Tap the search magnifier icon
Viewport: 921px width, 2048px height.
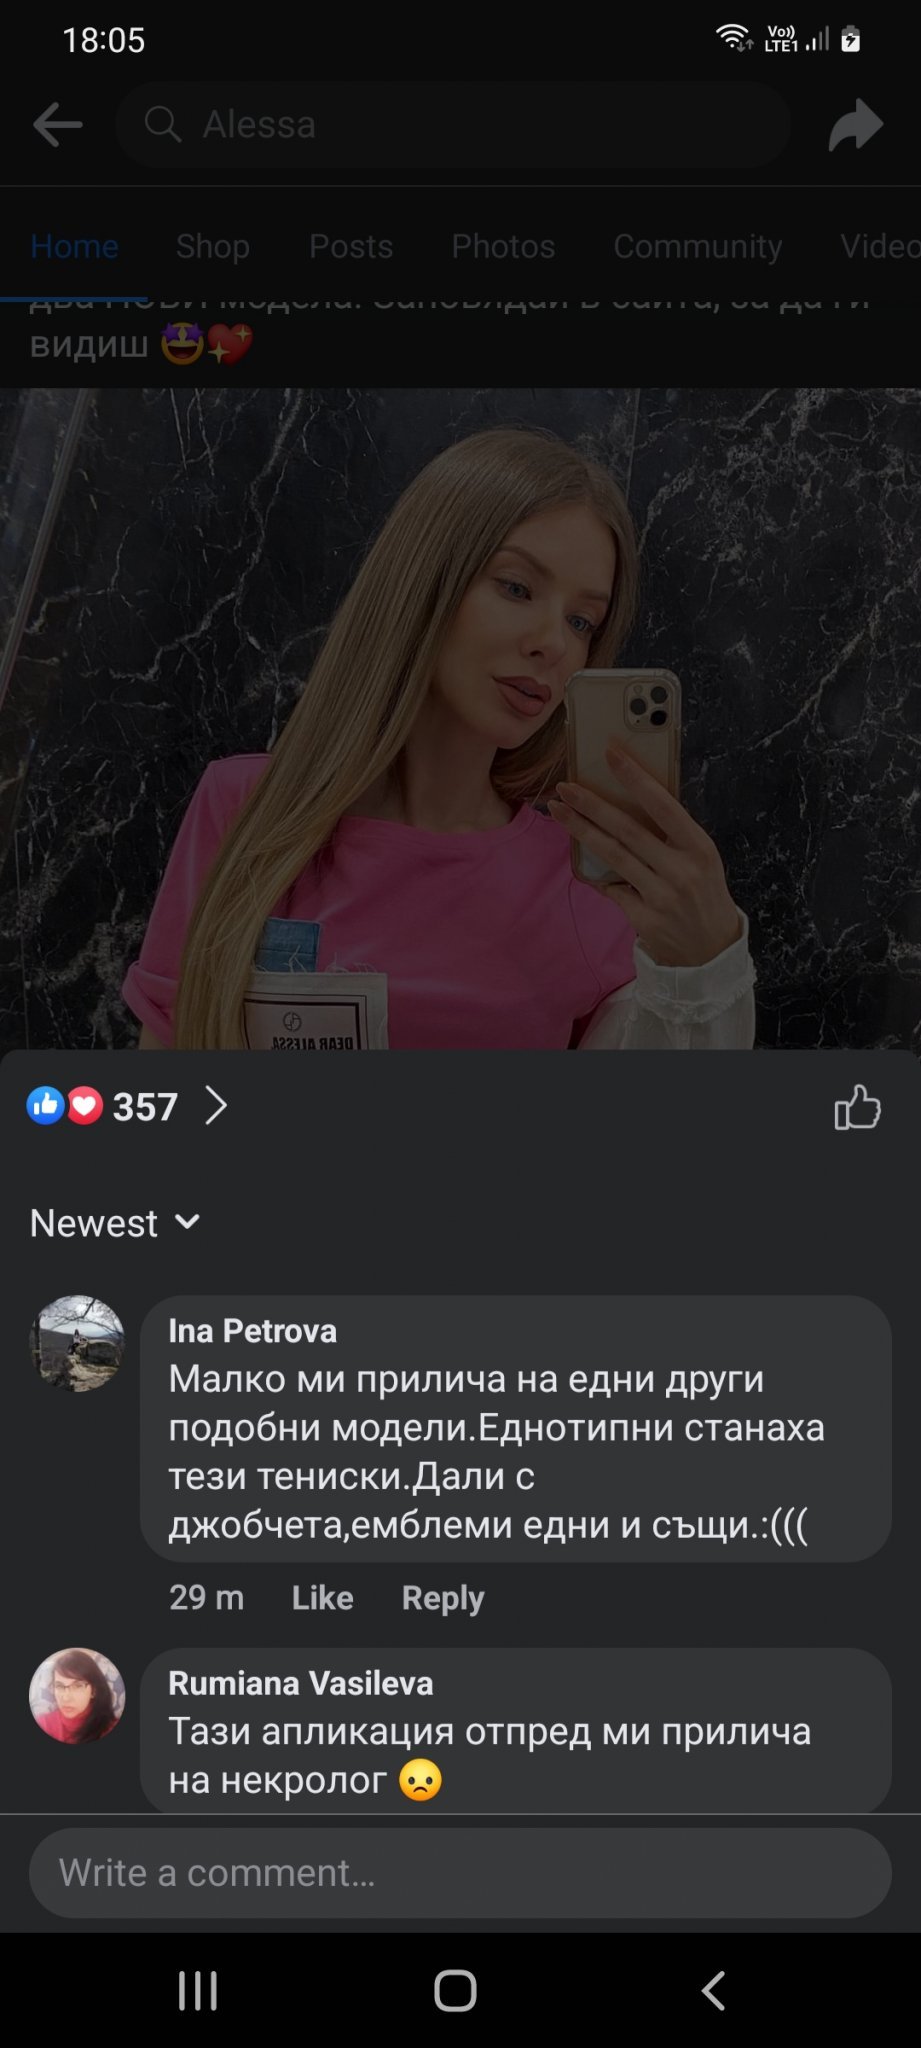click(162, 125)
